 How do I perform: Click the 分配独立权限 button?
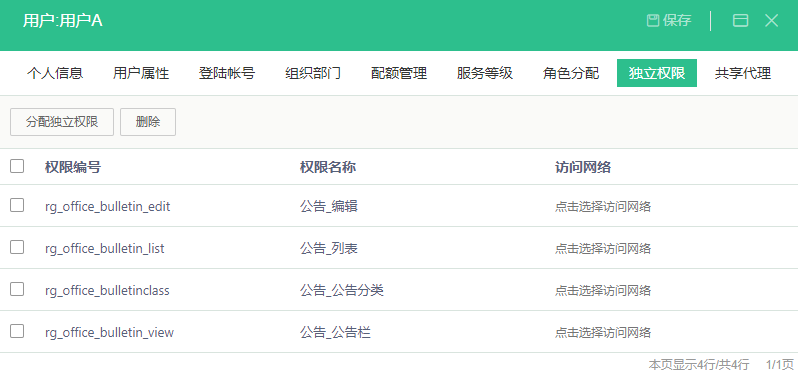tap(62, 122)
